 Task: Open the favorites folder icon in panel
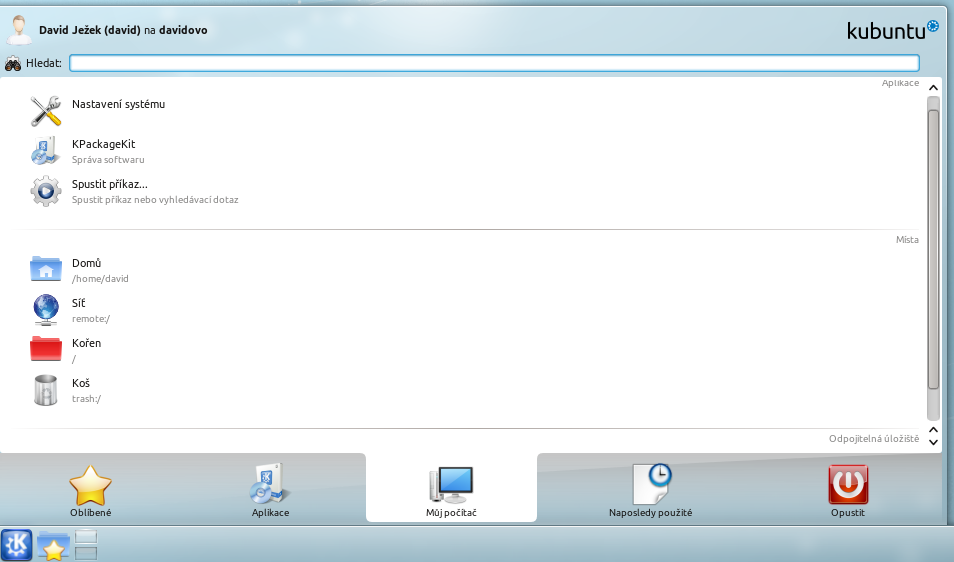pos(53,545)
